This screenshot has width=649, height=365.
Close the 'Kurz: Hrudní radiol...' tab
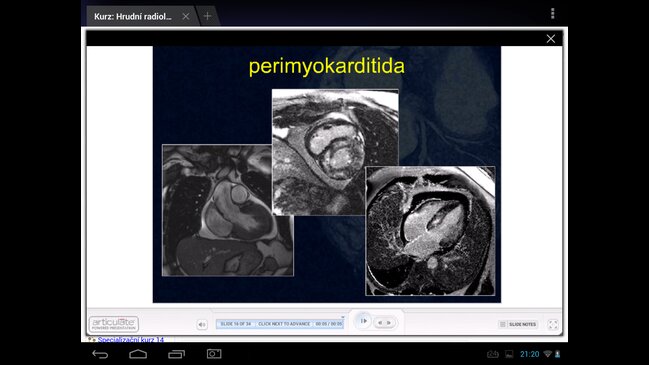point(186,16)
